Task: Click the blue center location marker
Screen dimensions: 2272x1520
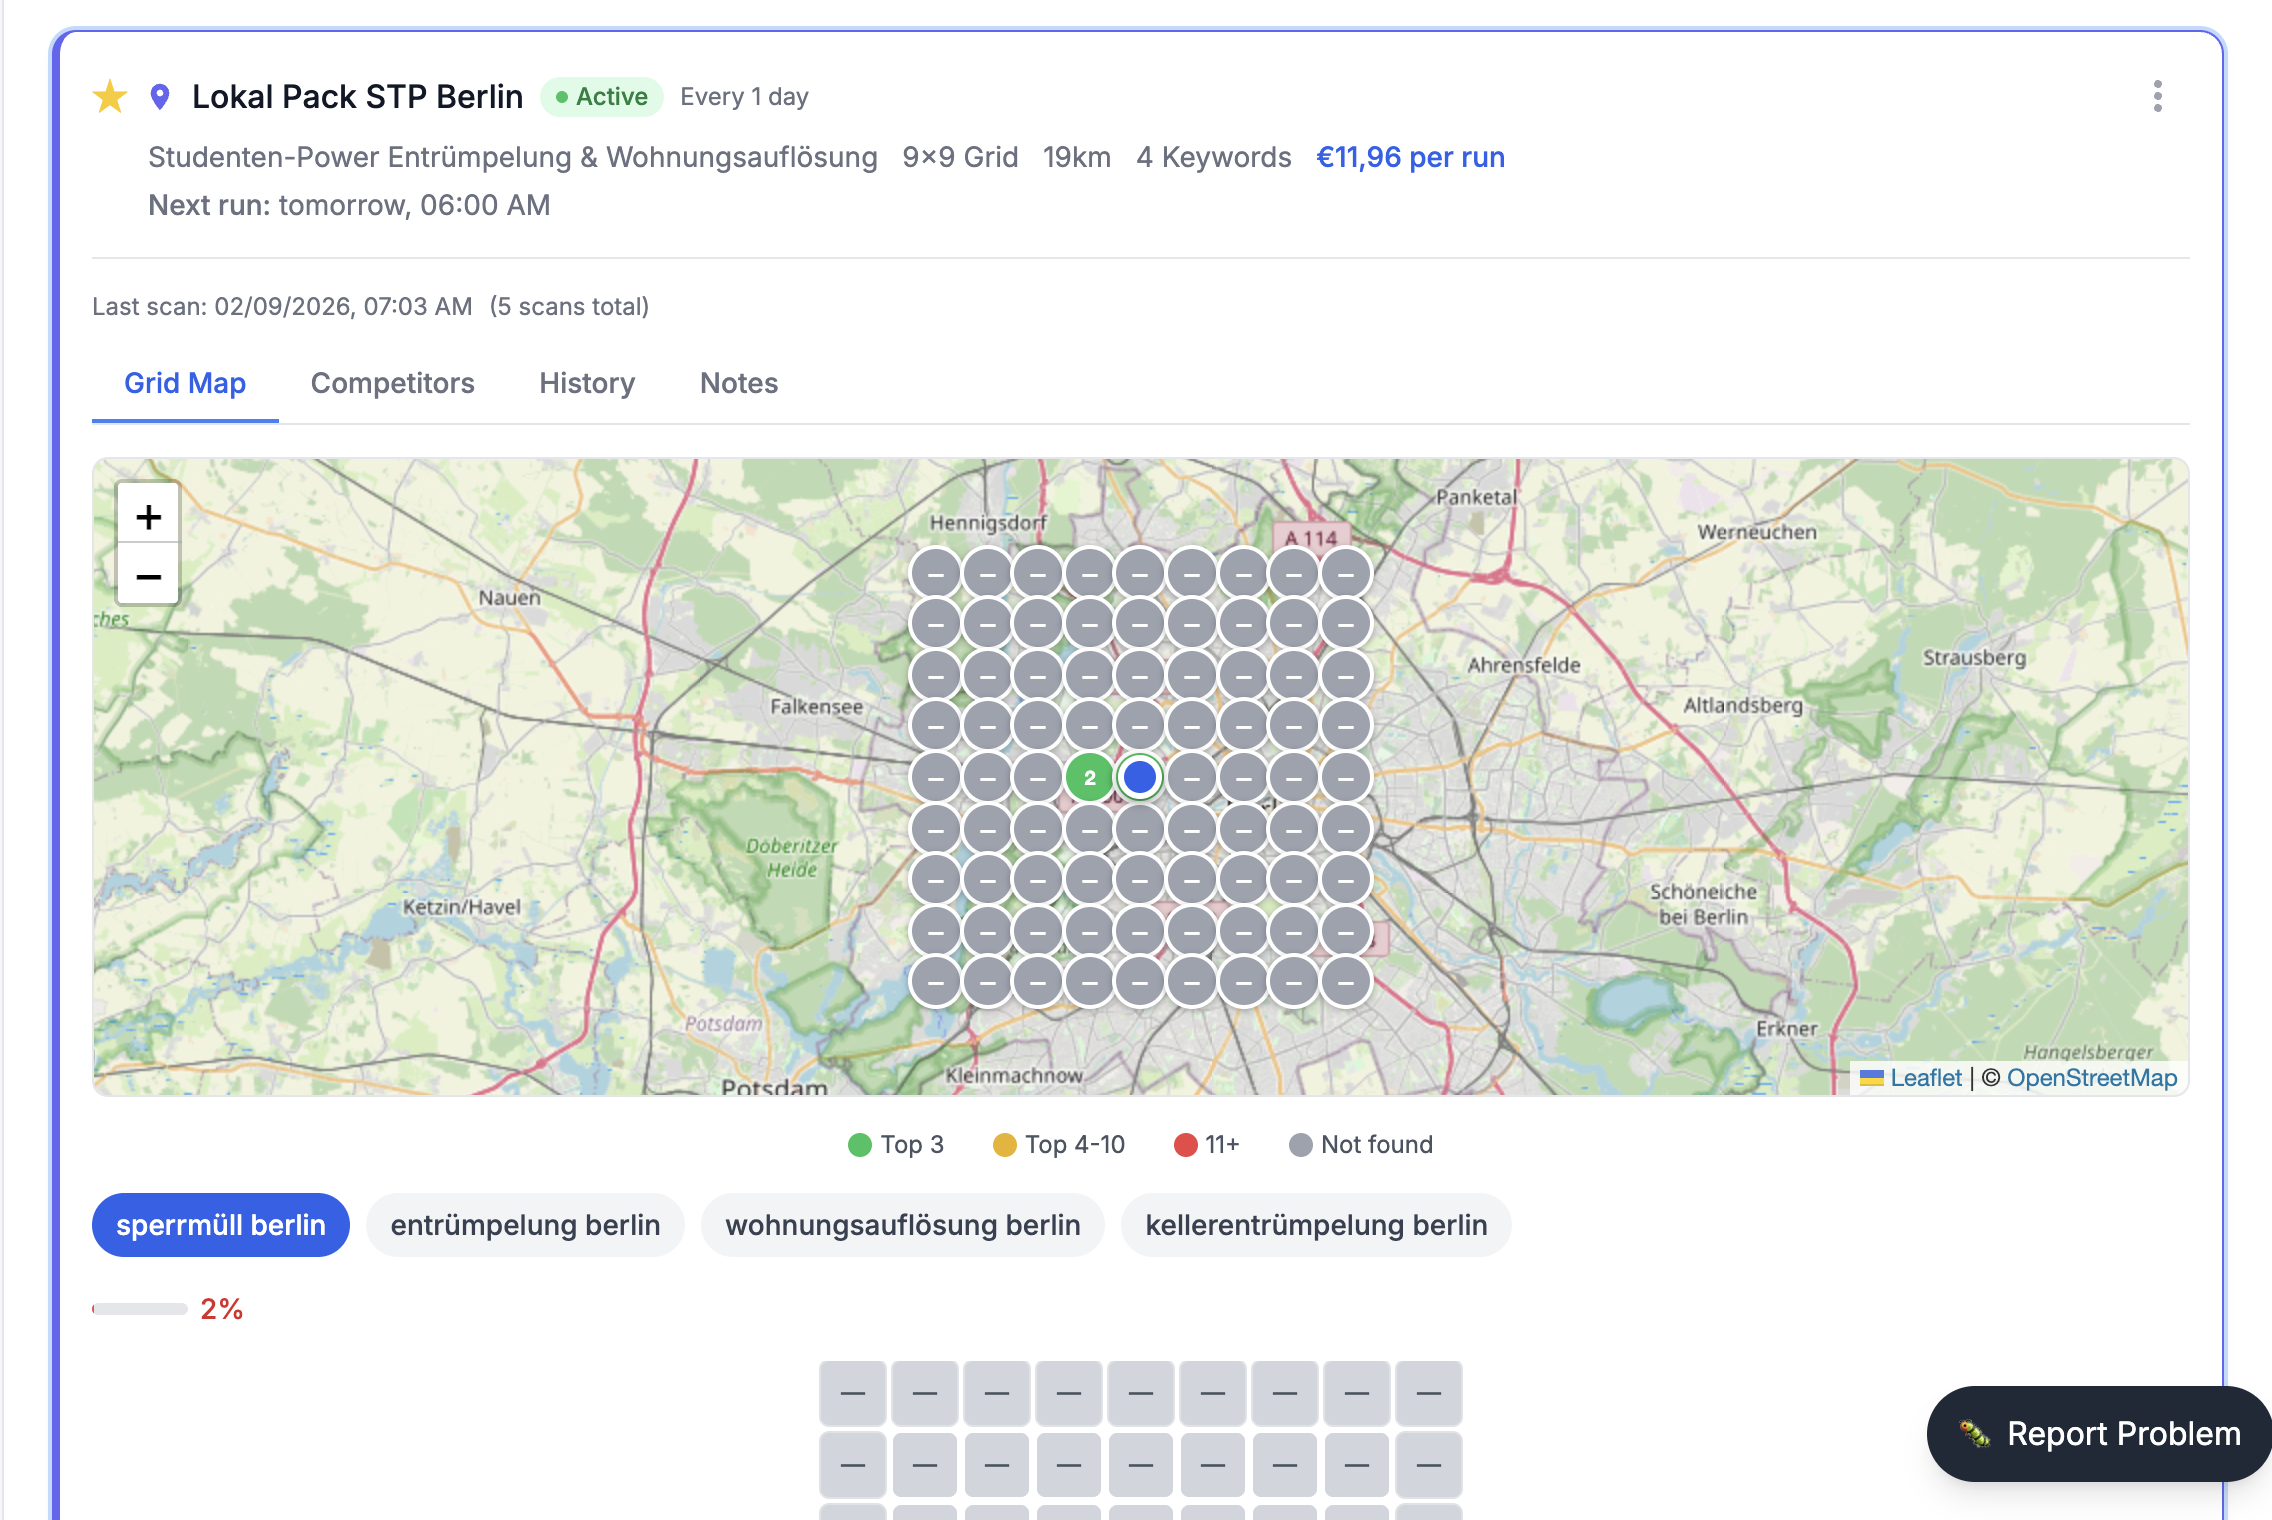Action: point(1140,777)
